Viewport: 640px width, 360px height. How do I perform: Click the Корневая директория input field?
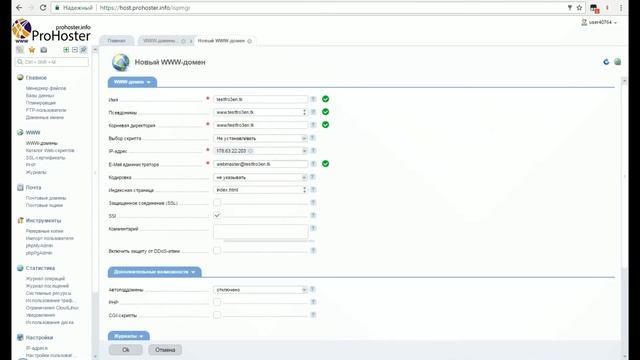point(260,125)
